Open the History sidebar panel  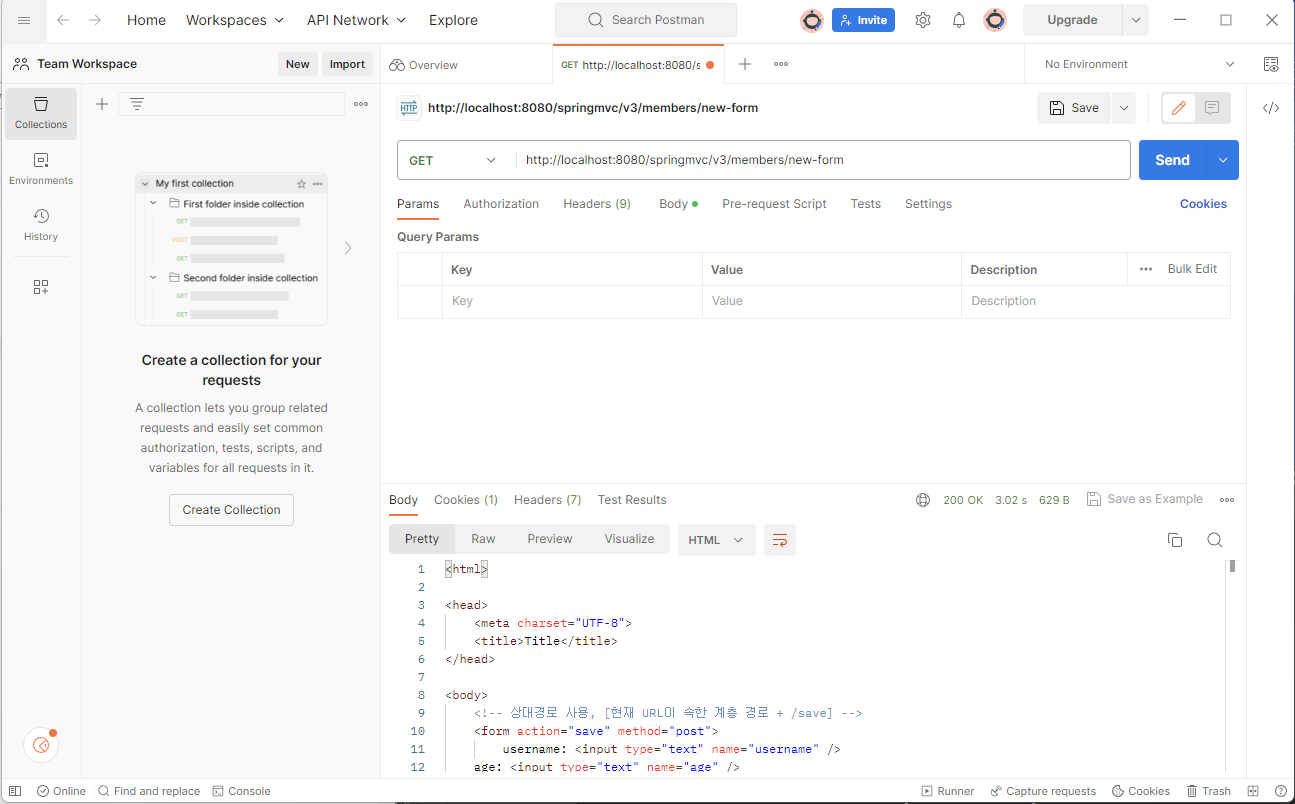pos(41,225)
